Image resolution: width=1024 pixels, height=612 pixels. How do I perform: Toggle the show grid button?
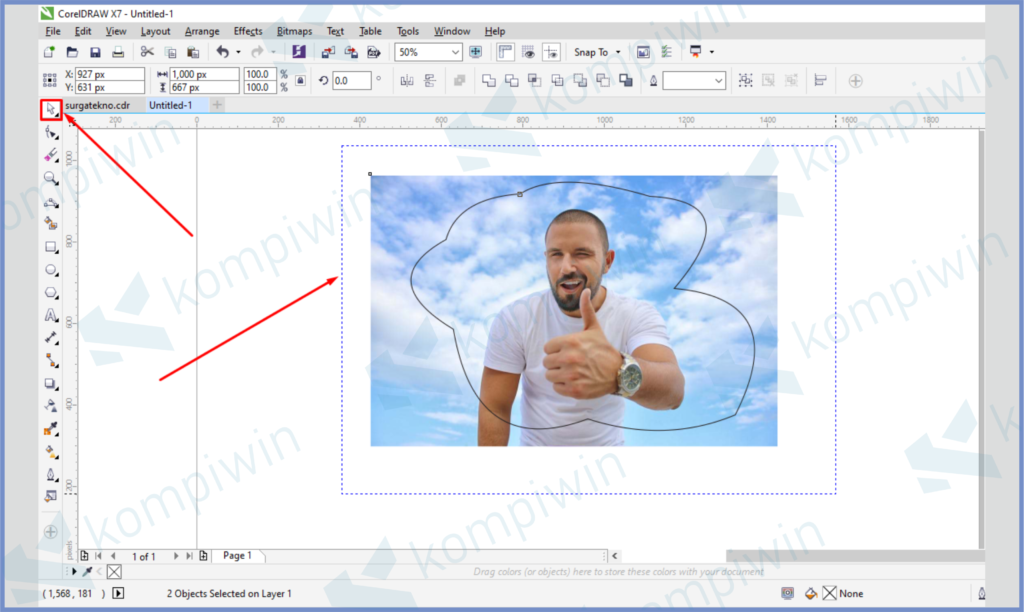pos(527,52)
